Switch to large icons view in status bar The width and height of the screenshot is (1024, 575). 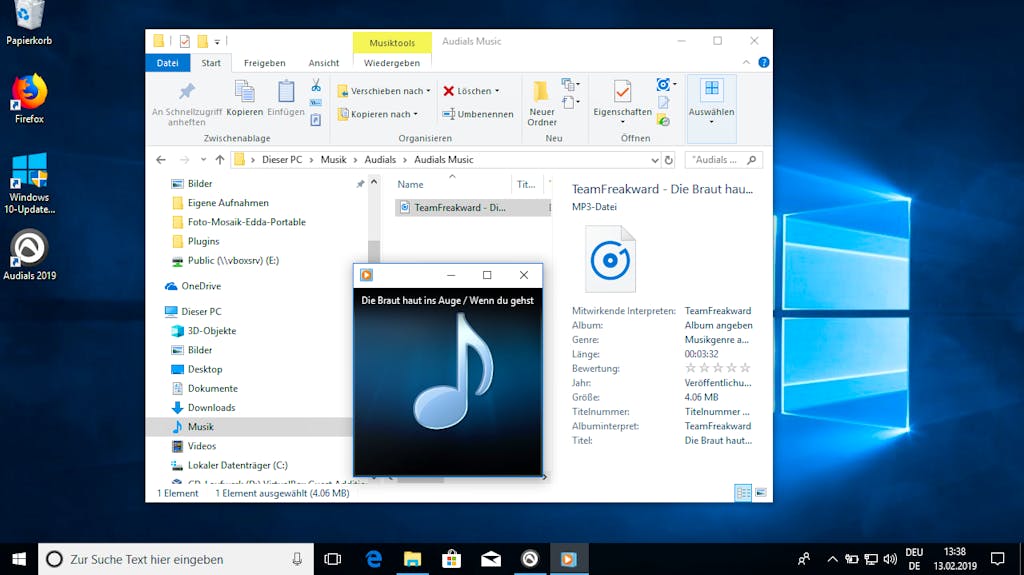click(760, 493)
